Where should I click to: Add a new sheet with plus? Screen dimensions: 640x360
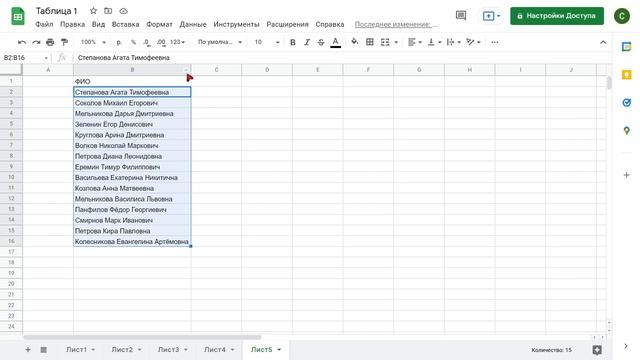click(28, 349)
